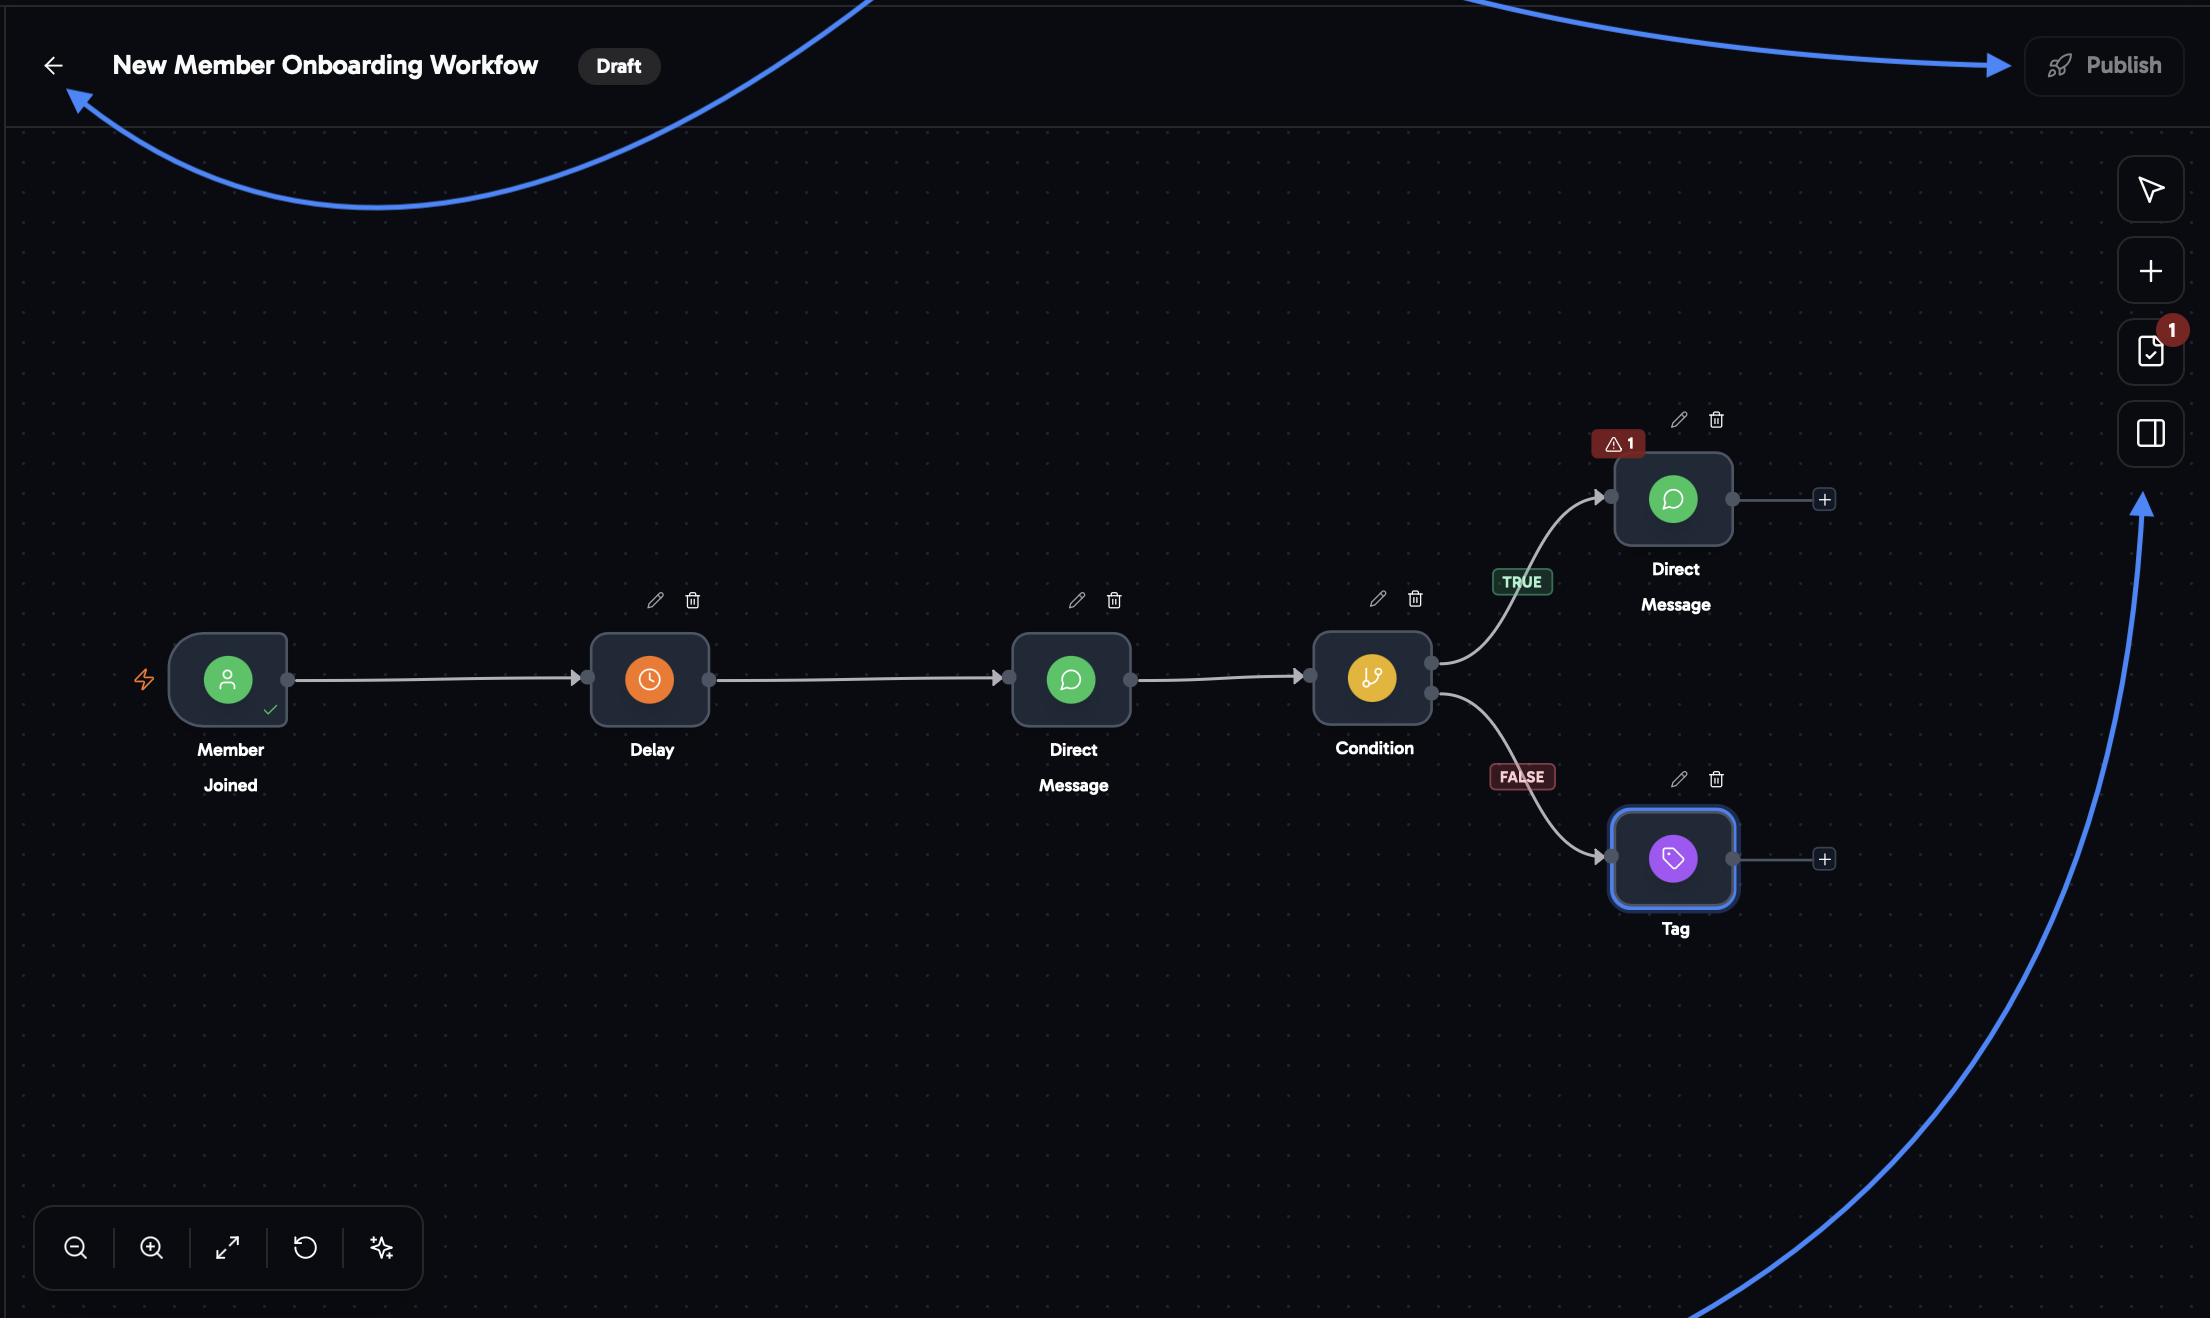The image size is (2210, 1318).
Task: Select the Condition branch node
Action: tap(1372, 678)
